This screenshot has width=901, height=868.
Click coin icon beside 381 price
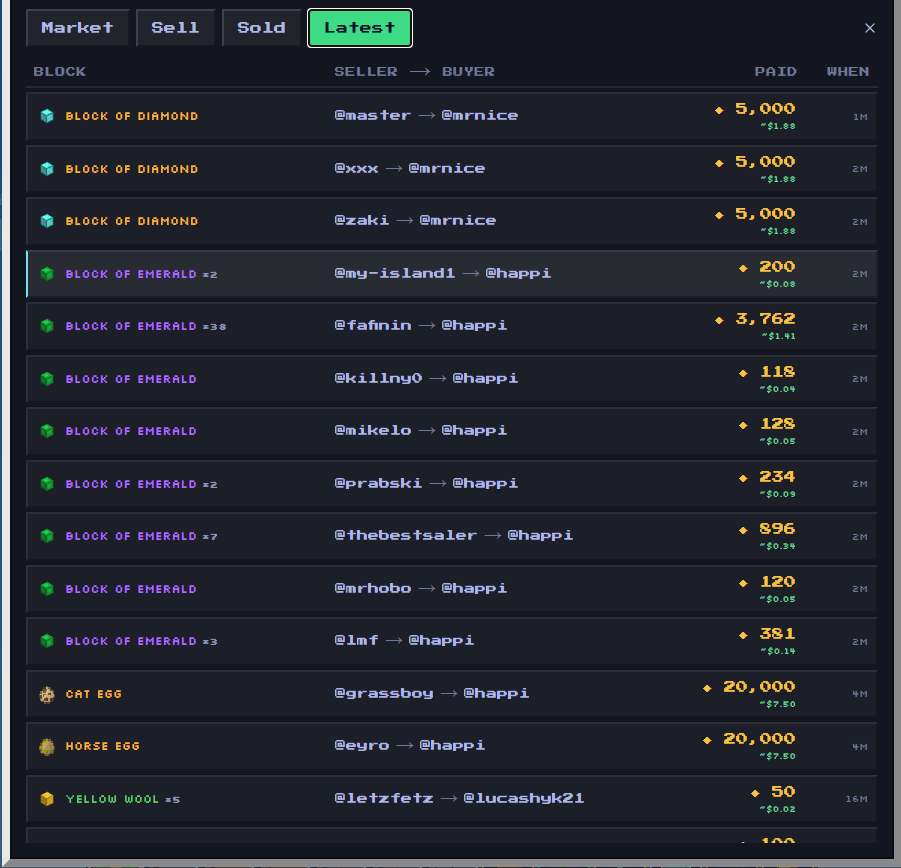click(743, 635)
